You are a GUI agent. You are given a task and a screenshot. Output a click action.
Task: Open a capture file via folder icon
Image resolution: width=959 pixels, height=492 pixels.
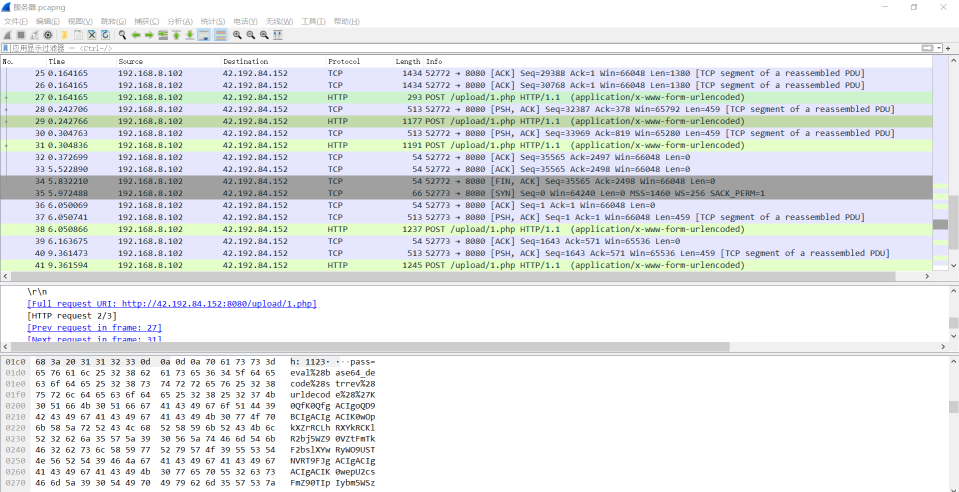pos(64,35)
